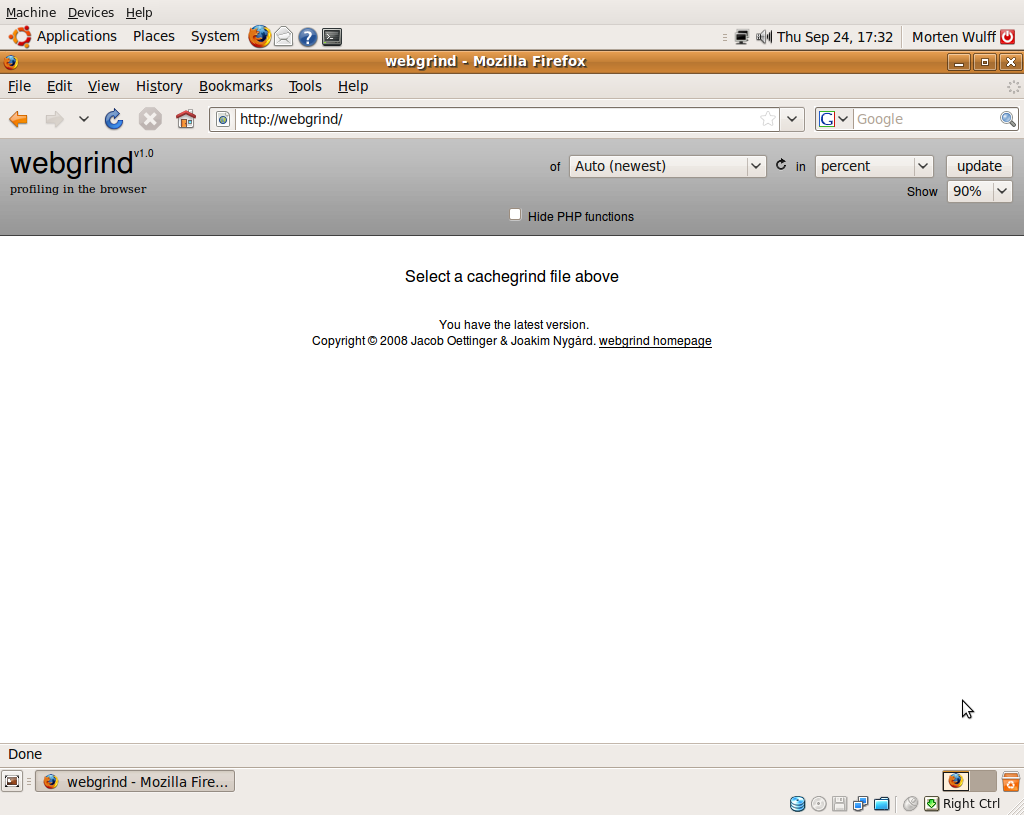Screen dimensions: 1024x815
Task: Click the VirtualBox network adapter icon
Action: coord(861,804)
